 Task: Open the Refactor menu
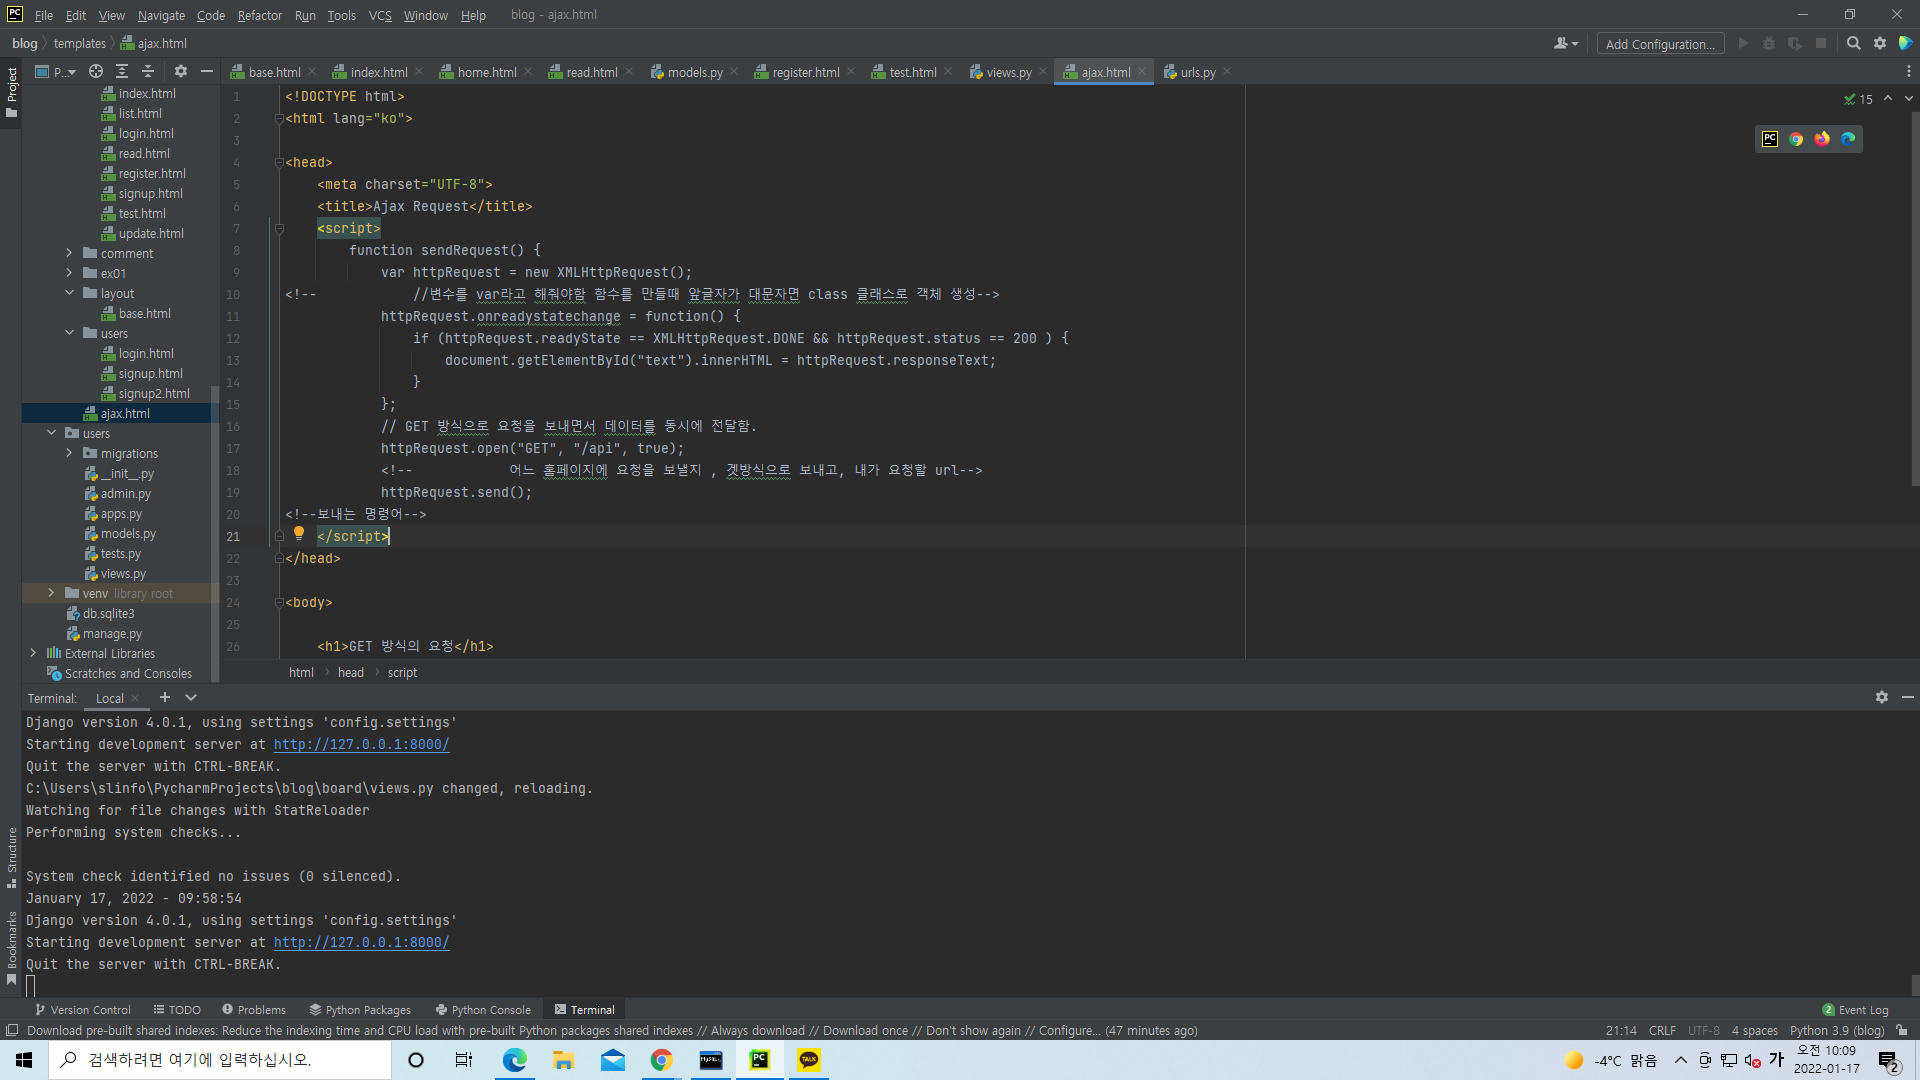click(259, 15)
